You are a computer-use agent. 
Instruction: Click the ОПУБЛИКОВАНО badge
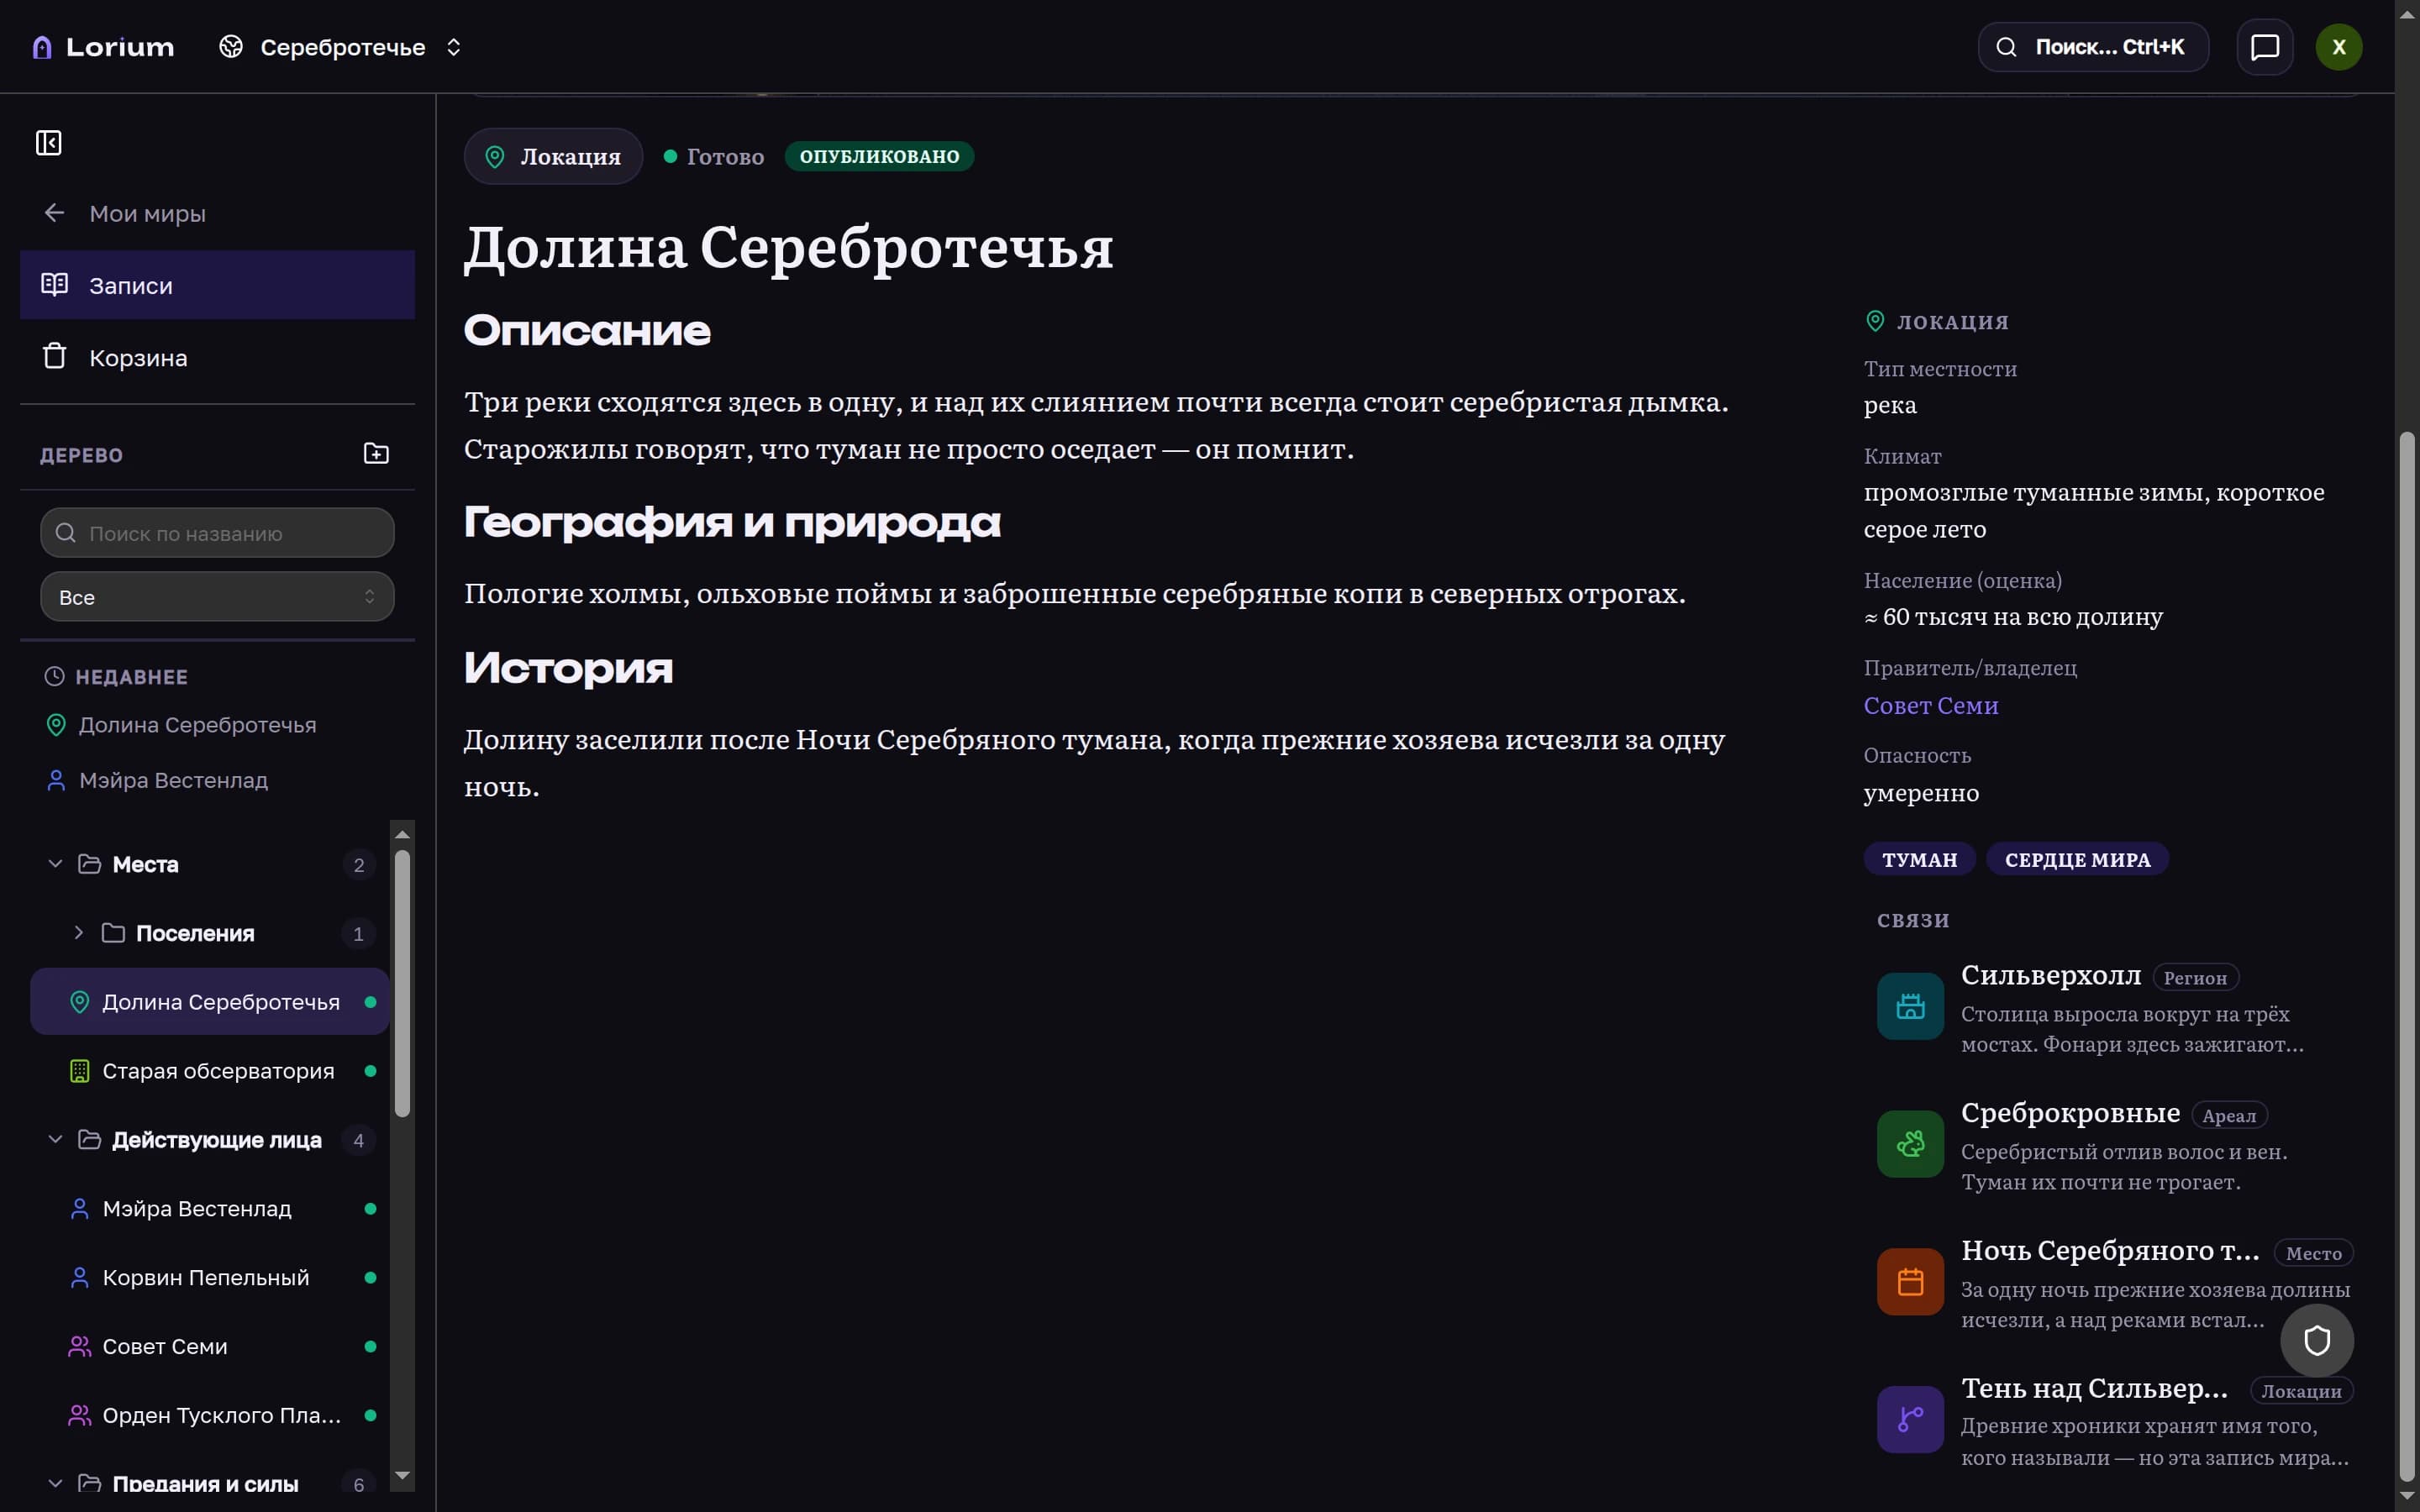click(x=879, y=156)
